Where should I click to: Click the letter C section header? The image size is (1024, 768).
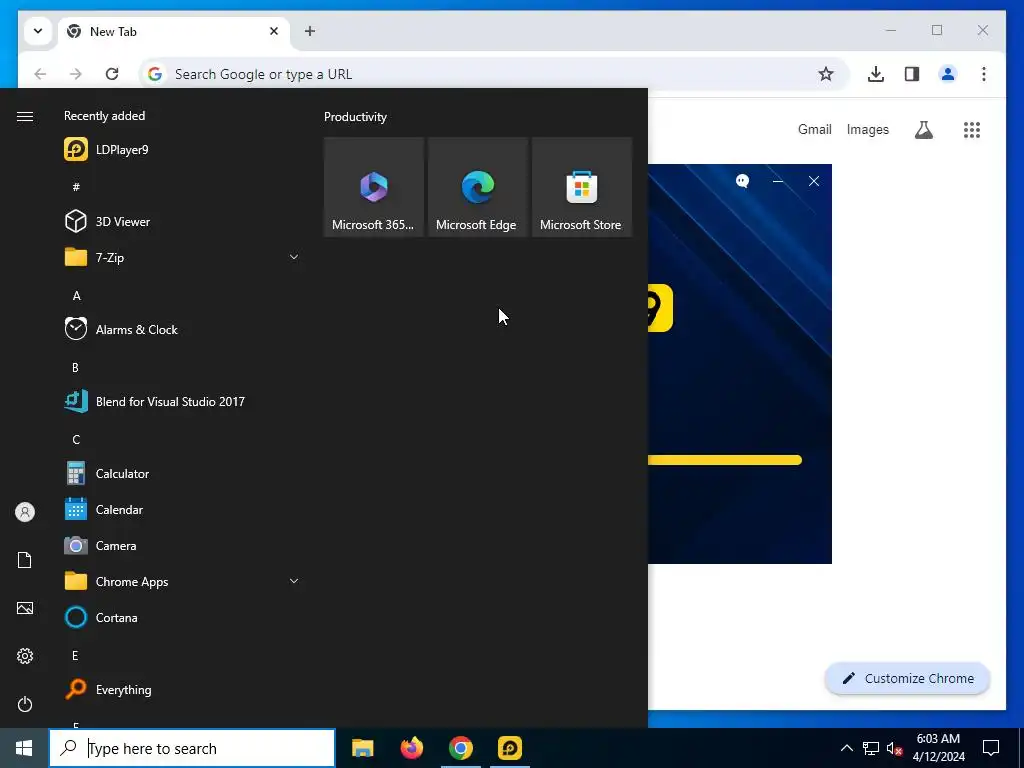[x=76, y=440]
